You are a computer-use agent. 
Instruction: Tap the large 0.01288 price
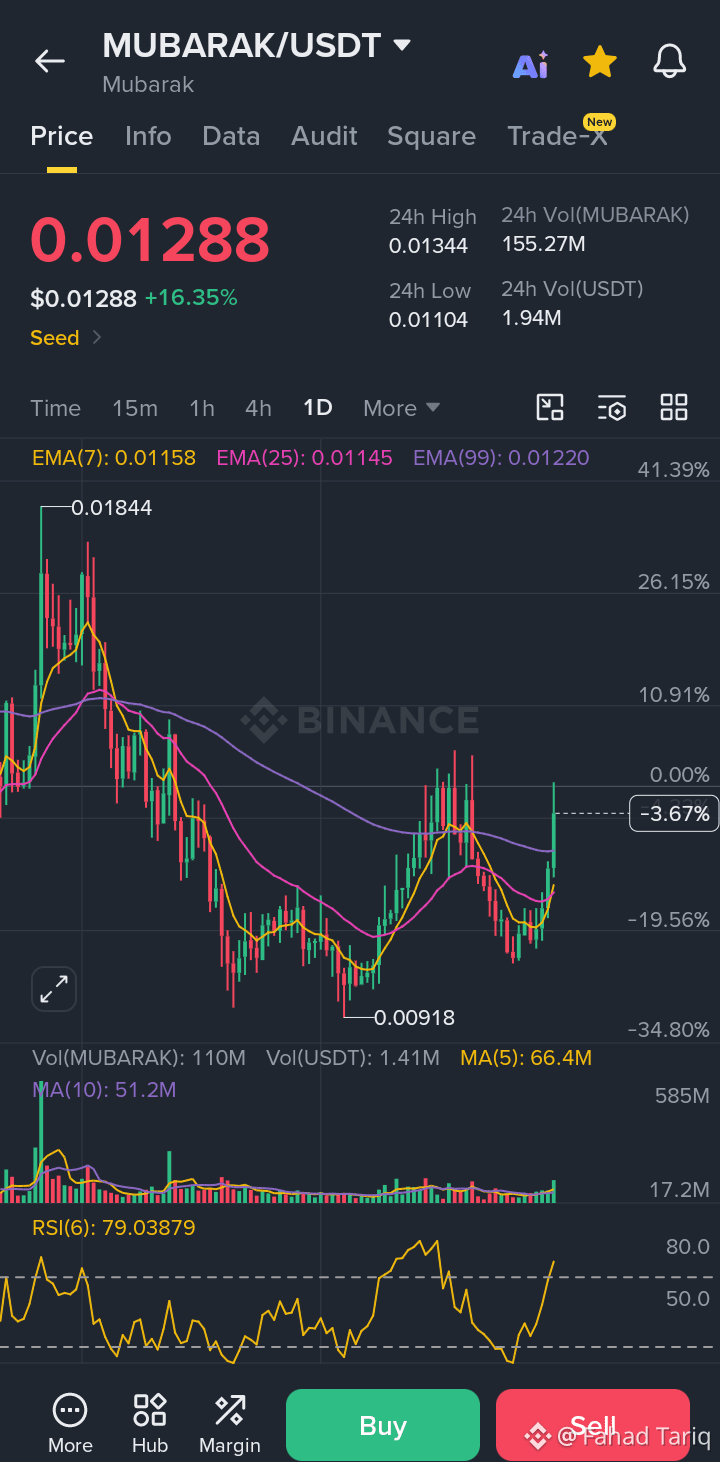150,239
